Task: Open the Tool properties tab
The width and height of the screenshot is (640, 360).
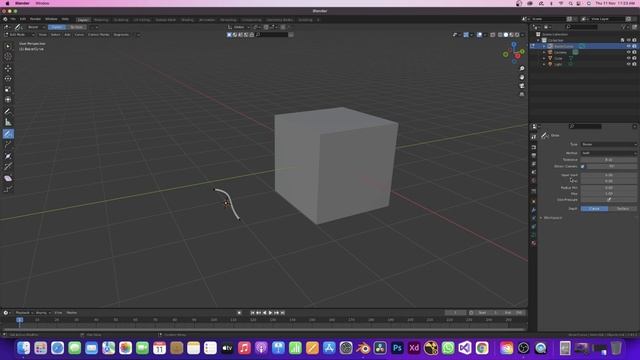Action: click(533, 137)
